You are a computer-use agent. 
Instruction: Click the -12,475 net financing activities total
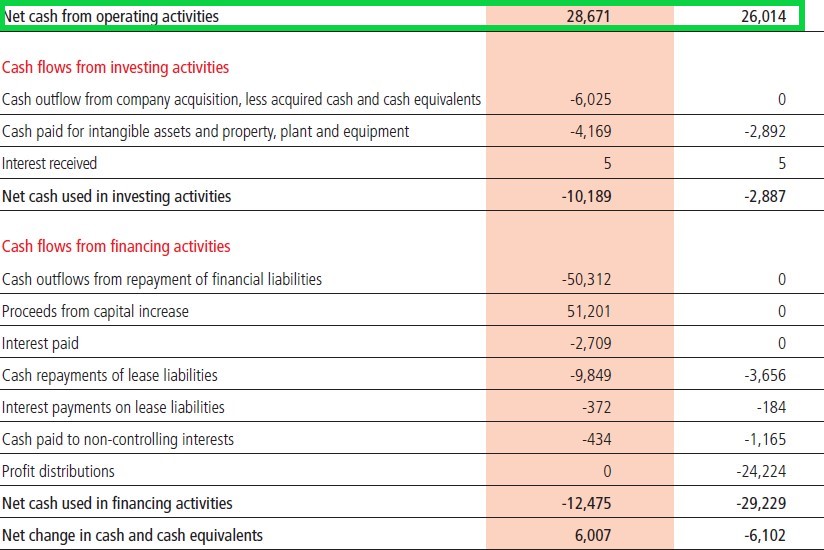[587, 503]
